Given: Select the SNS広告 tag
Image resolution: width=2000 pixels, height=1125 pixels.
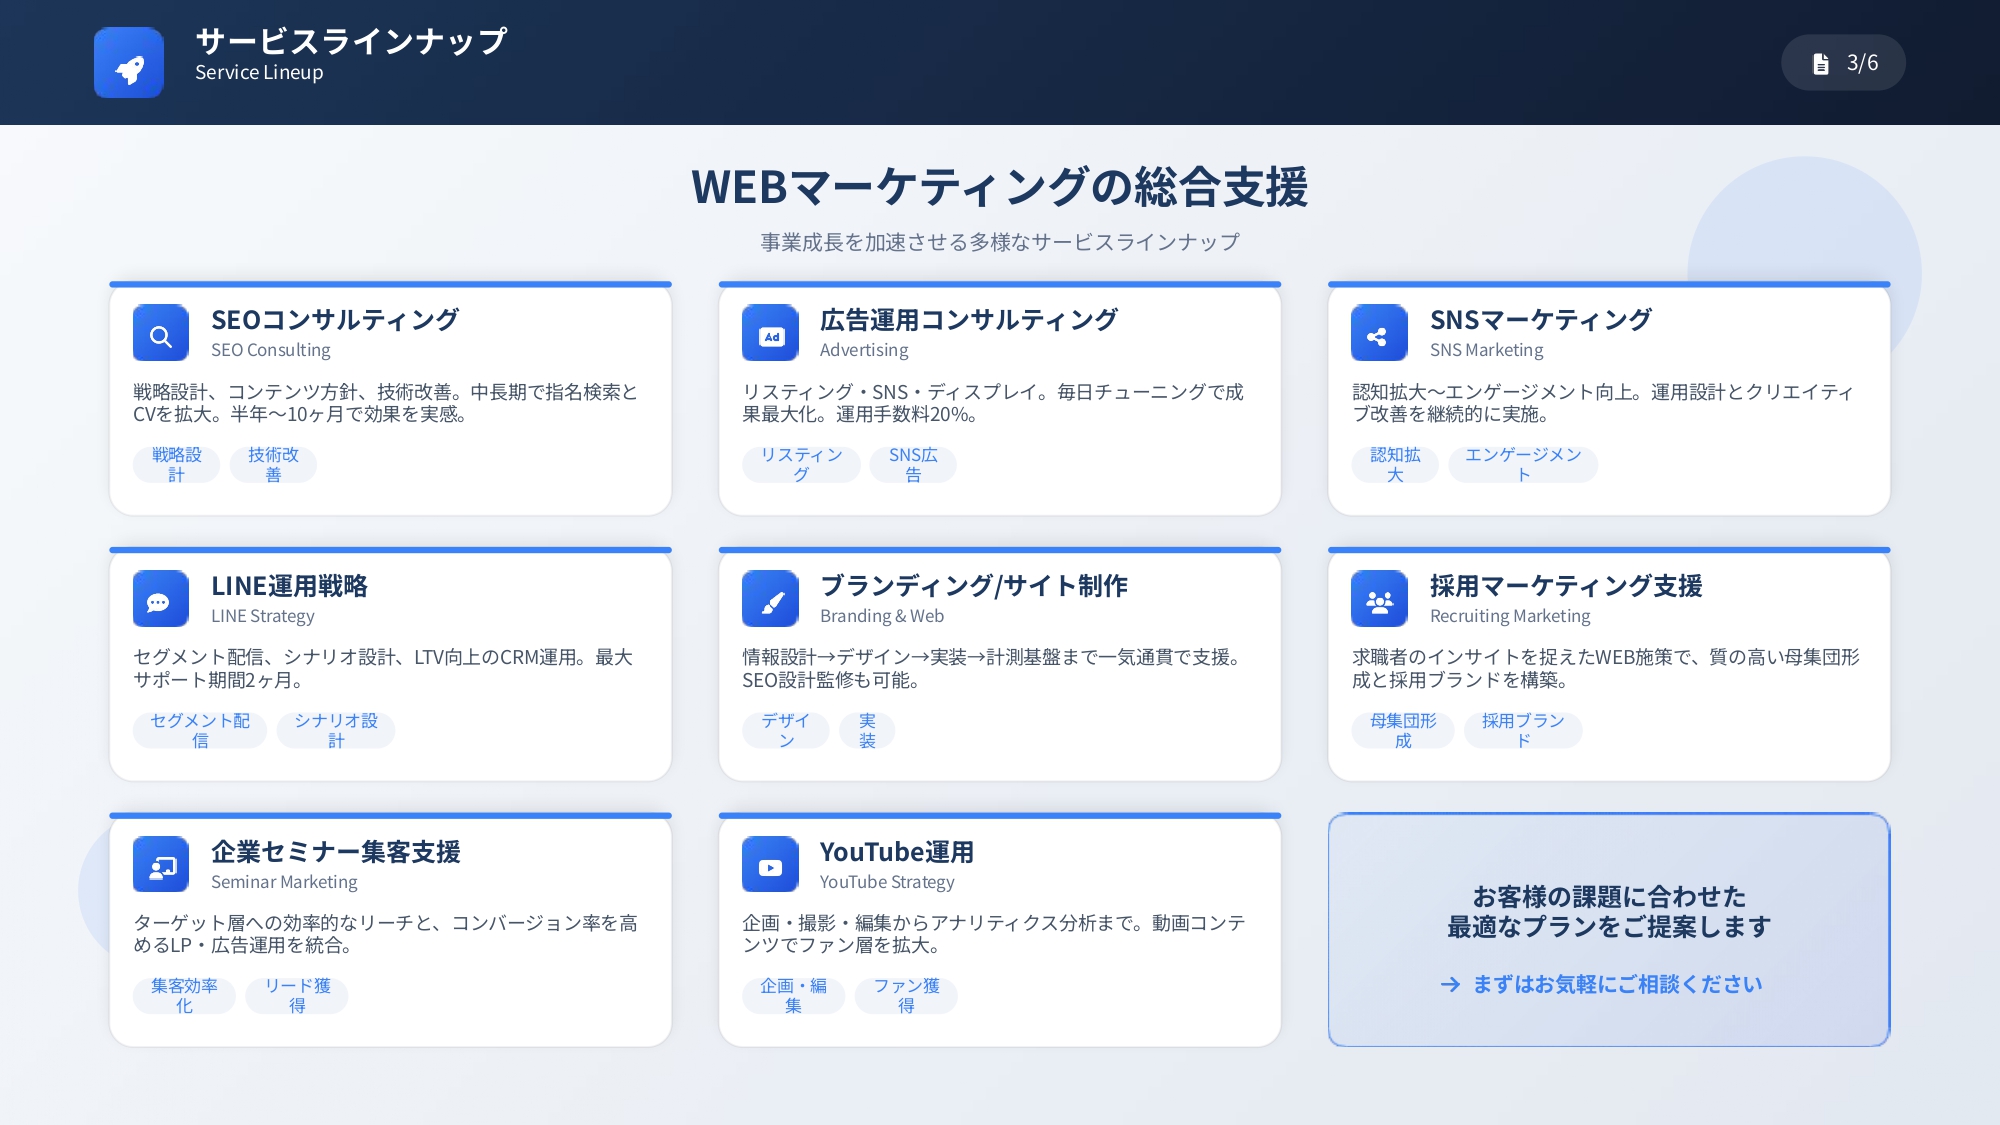Looking at the screenshot, I should (x=913, y=465).
